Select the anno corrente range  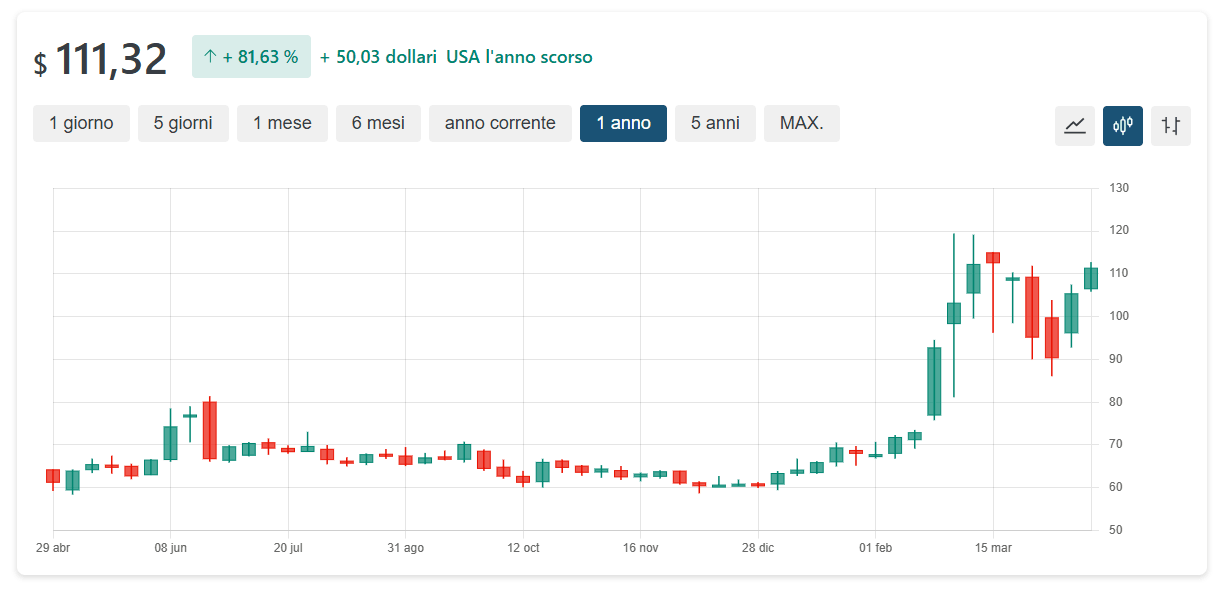click(500, 123)
